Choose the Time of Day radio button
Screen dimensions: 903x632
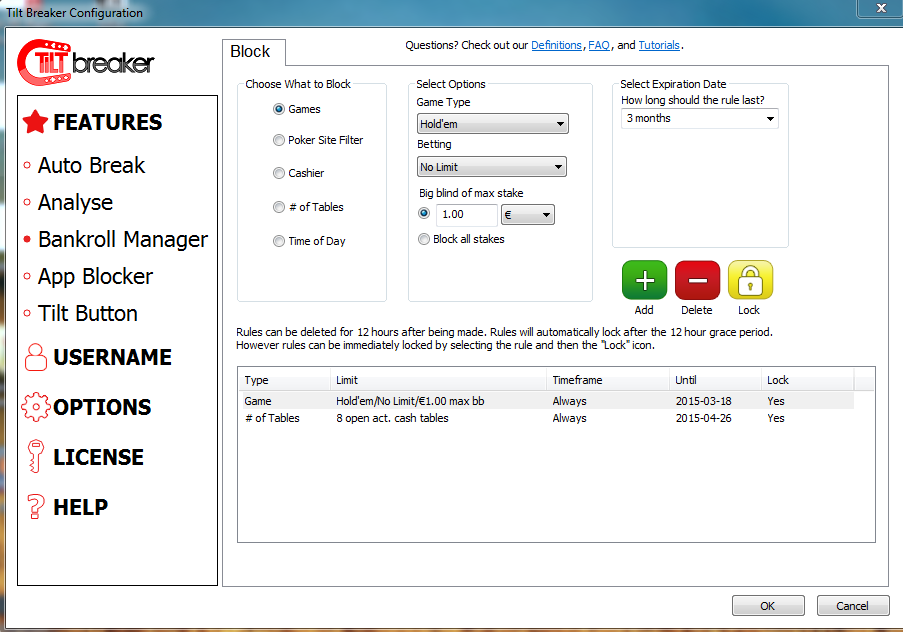279,241
